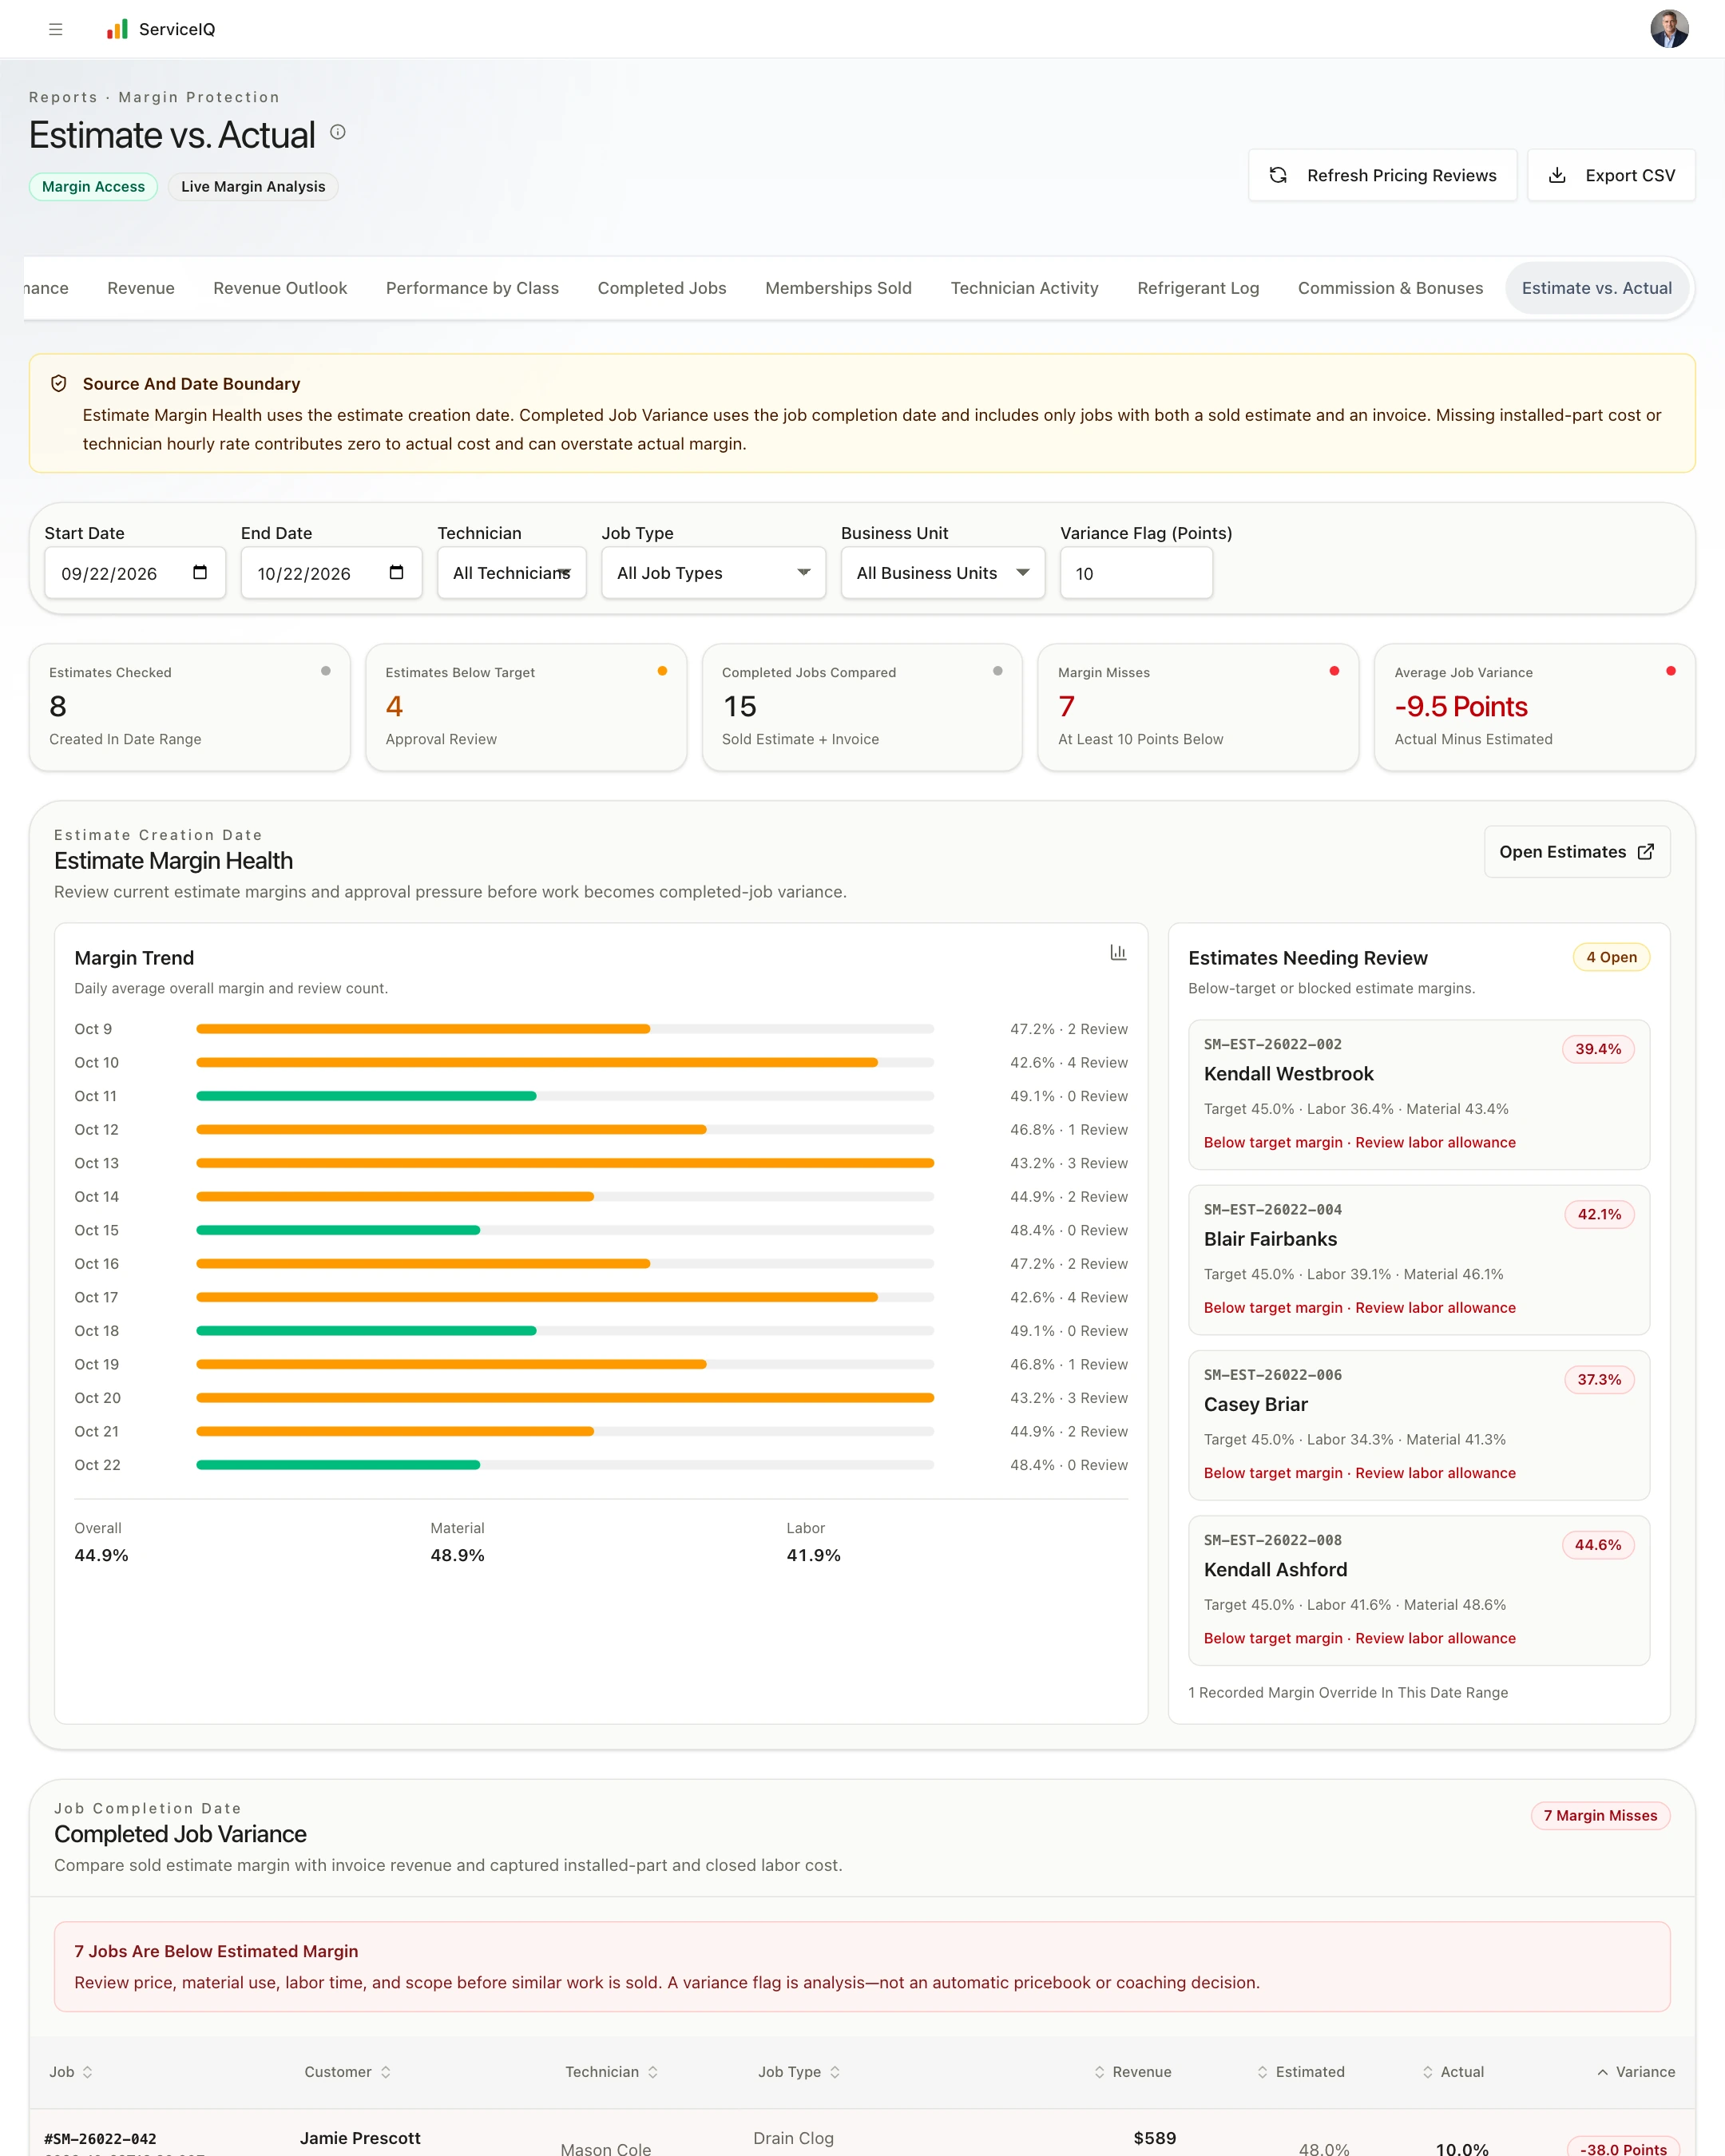This screenshot has width=1725, height=2156.
Task: Click the ServiceIQ bar-chart logo
Action: pos(118,29)
